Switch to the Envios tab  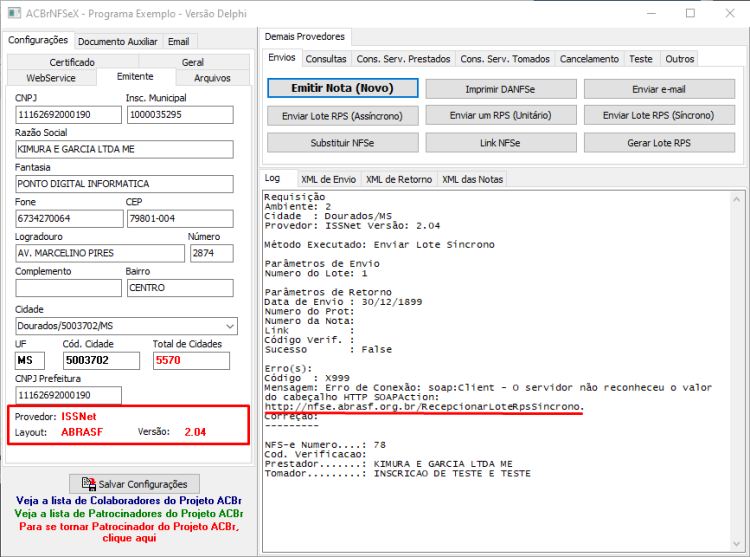click(x=282, y=58)
